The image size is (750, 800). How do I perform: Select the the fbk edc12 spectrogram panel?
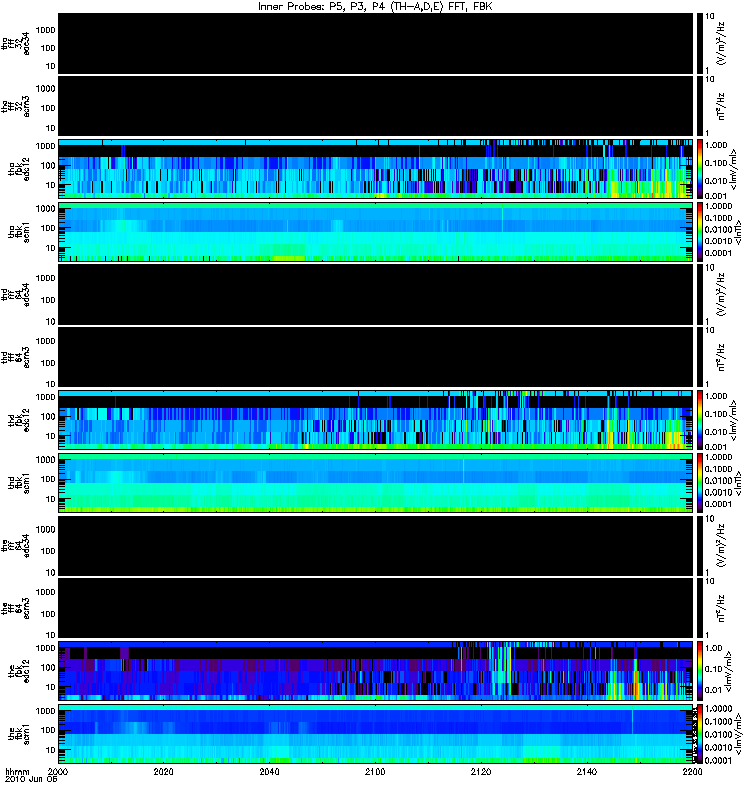coord(376,671)
